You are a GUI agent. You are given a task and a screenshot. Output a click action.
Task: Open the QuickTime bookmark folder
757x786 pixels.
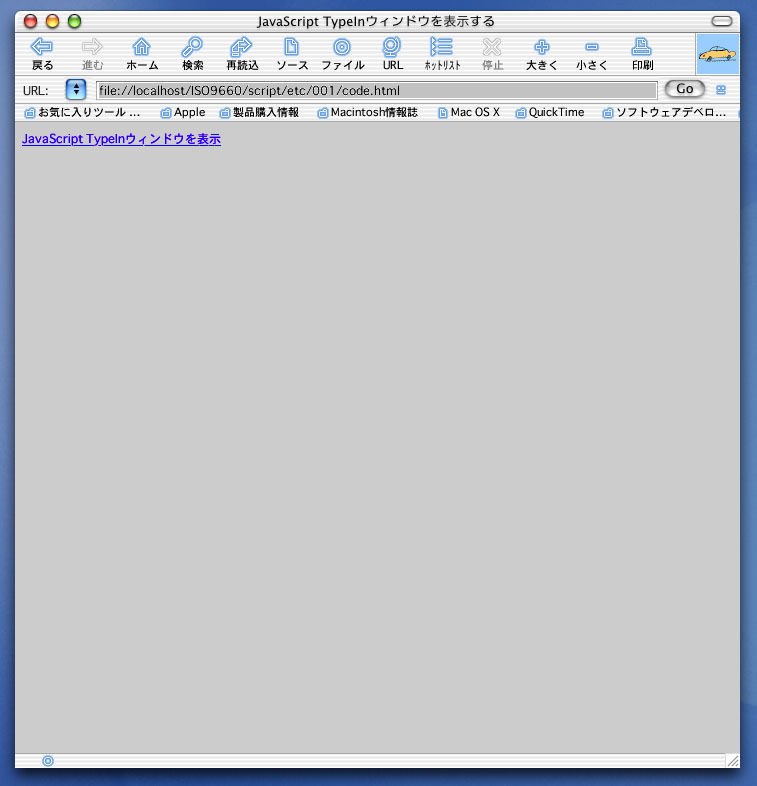click(550, 112)
